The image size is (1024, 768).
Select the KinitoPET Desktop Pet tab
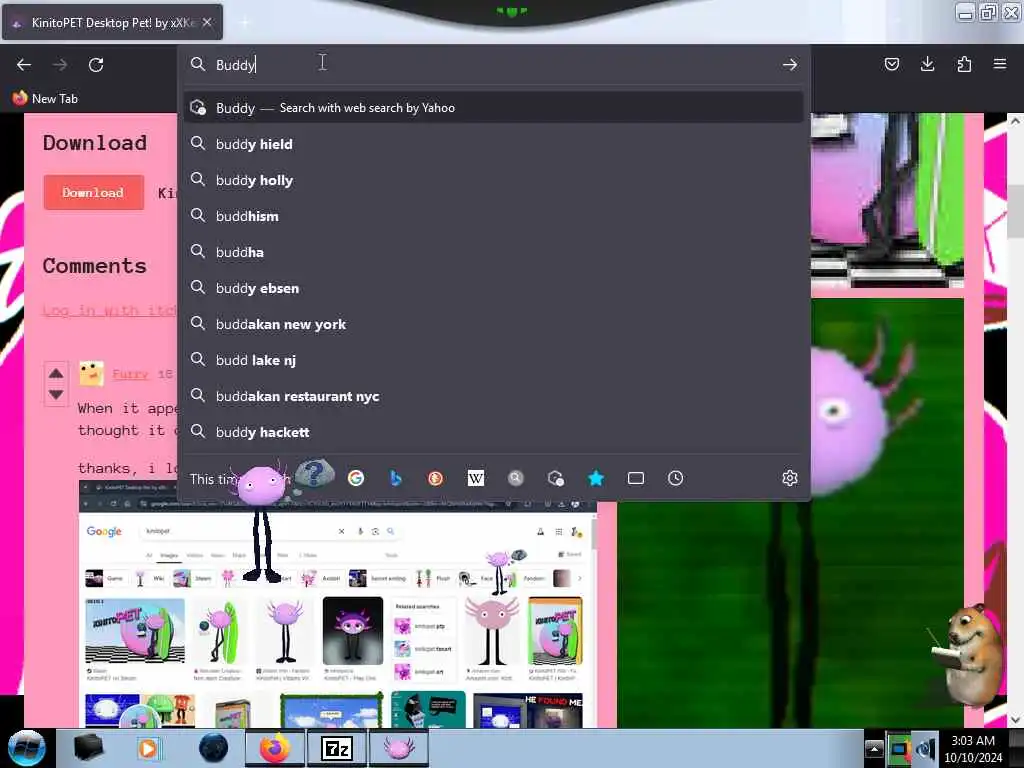click(x=112, y=22)
